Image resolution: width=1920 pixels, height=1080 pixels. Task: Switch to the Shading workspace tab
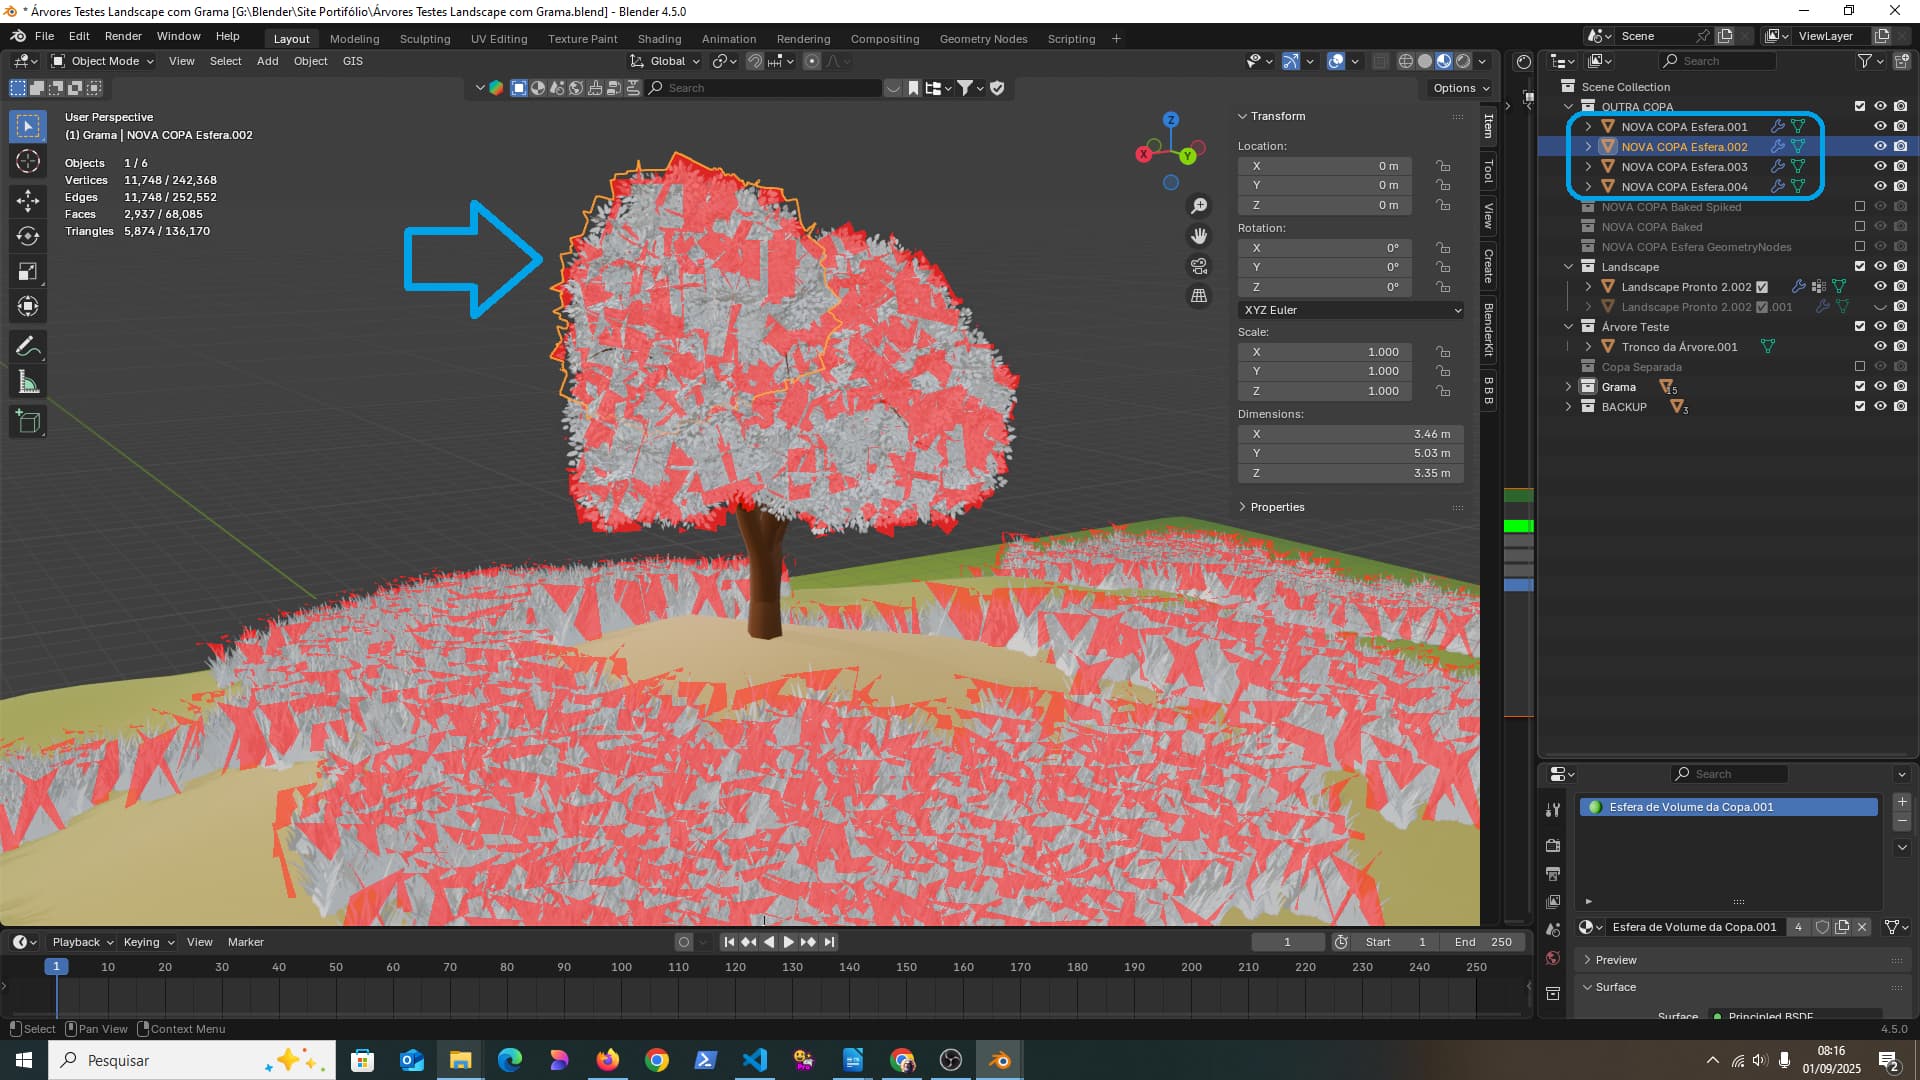click(x=659, y=39)
